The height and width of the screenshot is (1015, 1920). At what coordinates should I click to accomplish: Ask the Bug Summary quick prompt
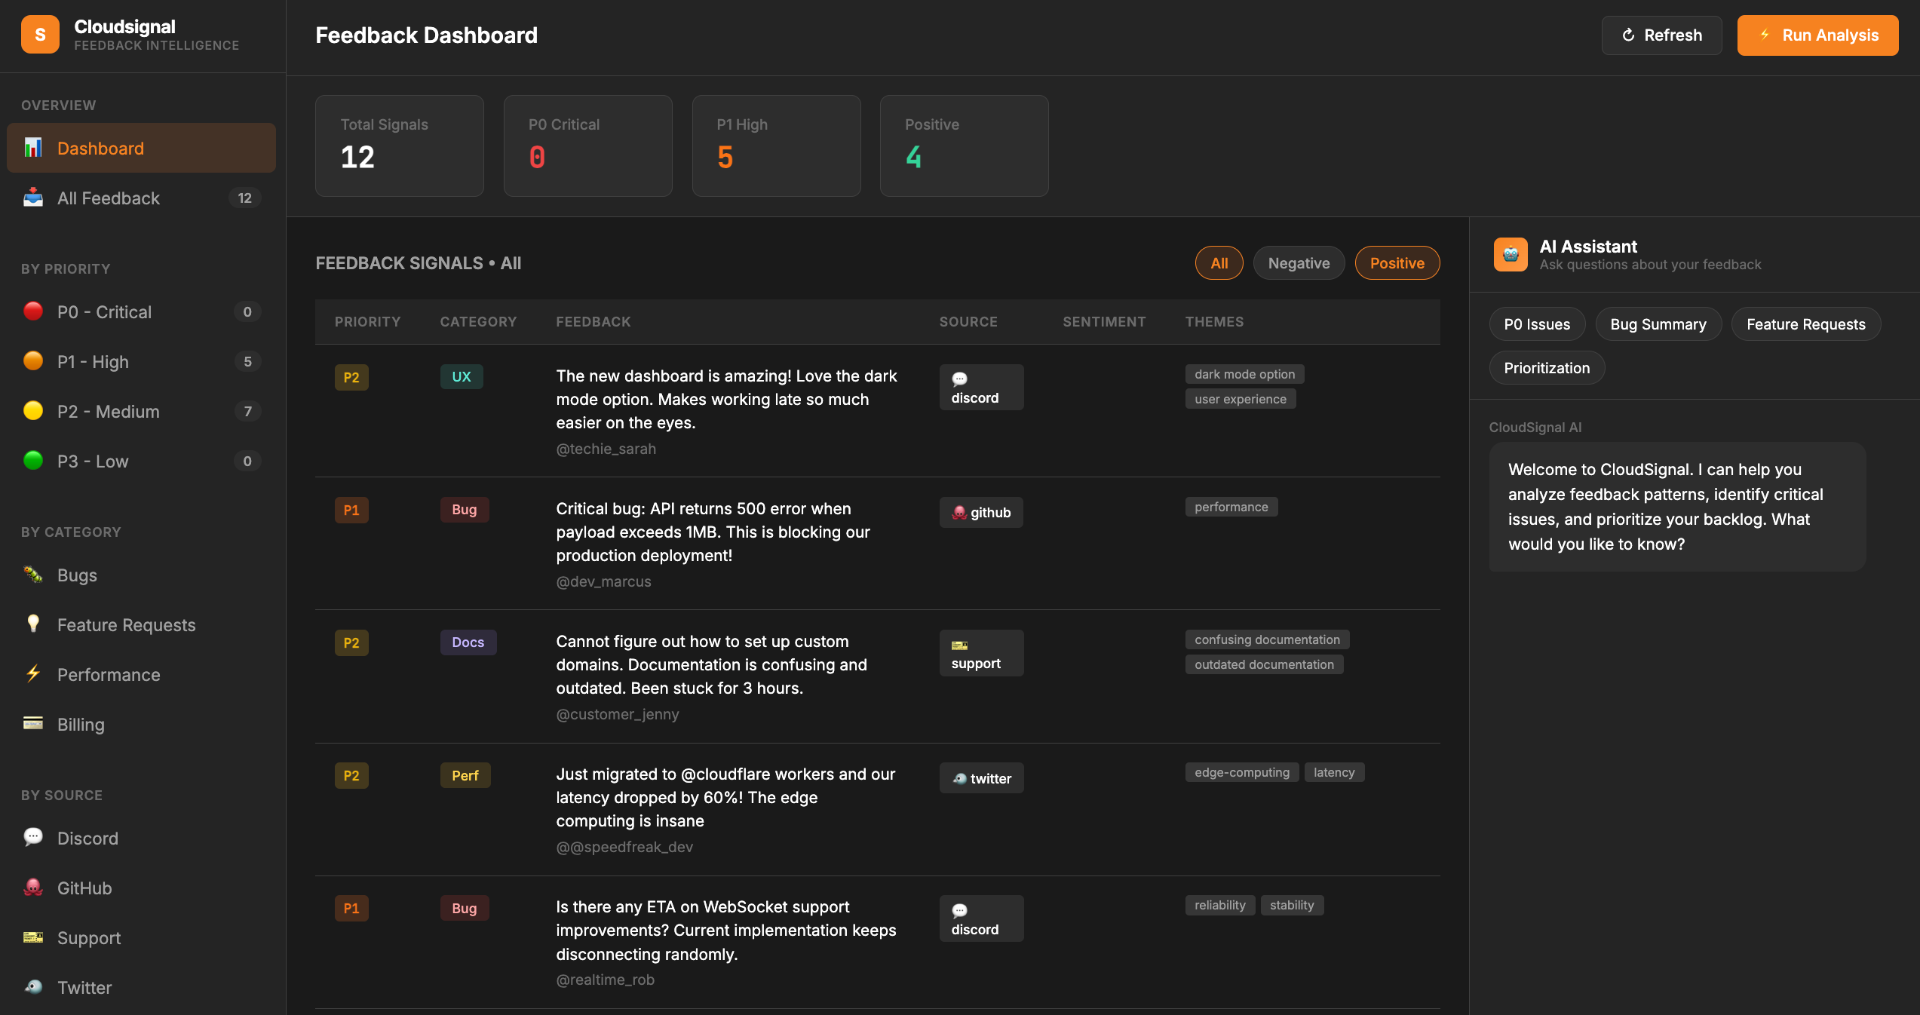[1658, 324]
